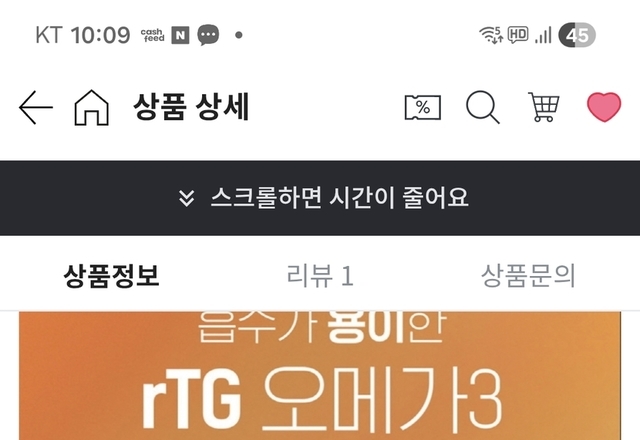640x440 pixels.
Task: Tap the double chevron down arrows
Action: (187, 198)
